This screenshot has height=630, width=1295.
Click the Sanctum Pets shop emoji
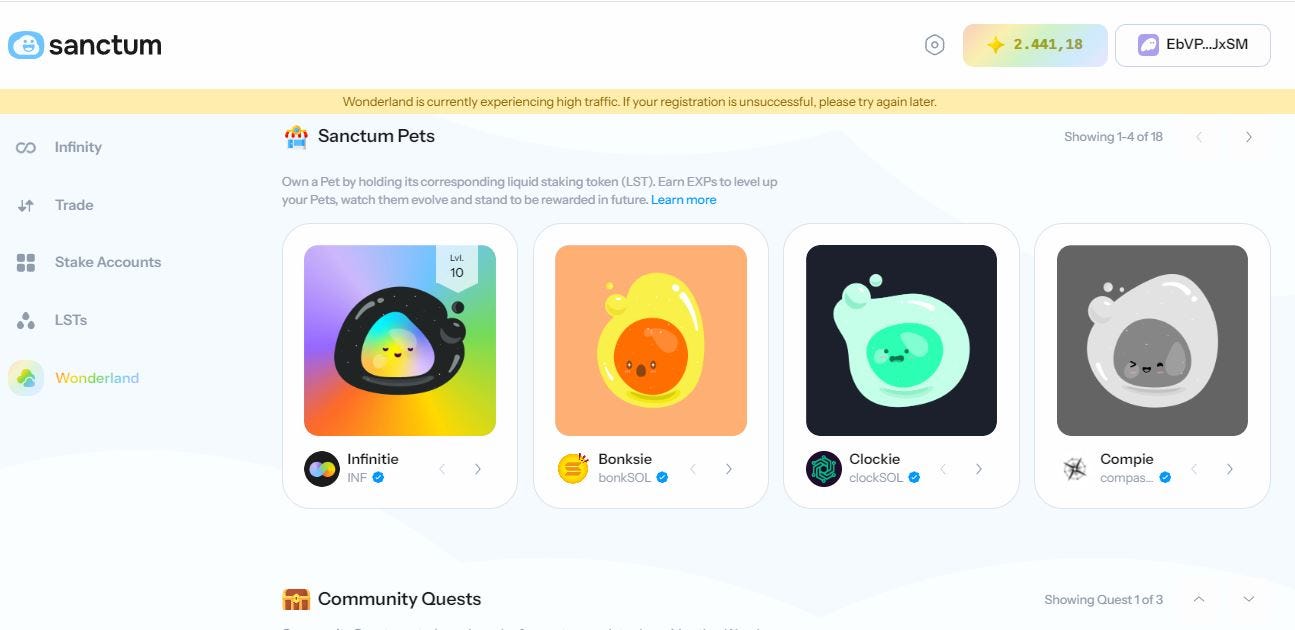(x=295, y=135)
